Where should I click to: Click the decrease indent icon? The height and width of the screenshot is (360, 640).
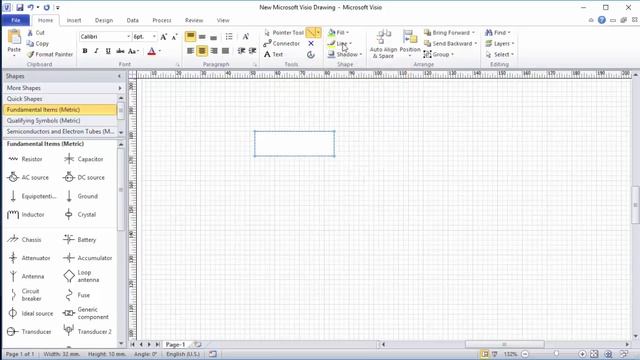click(241, 51)
